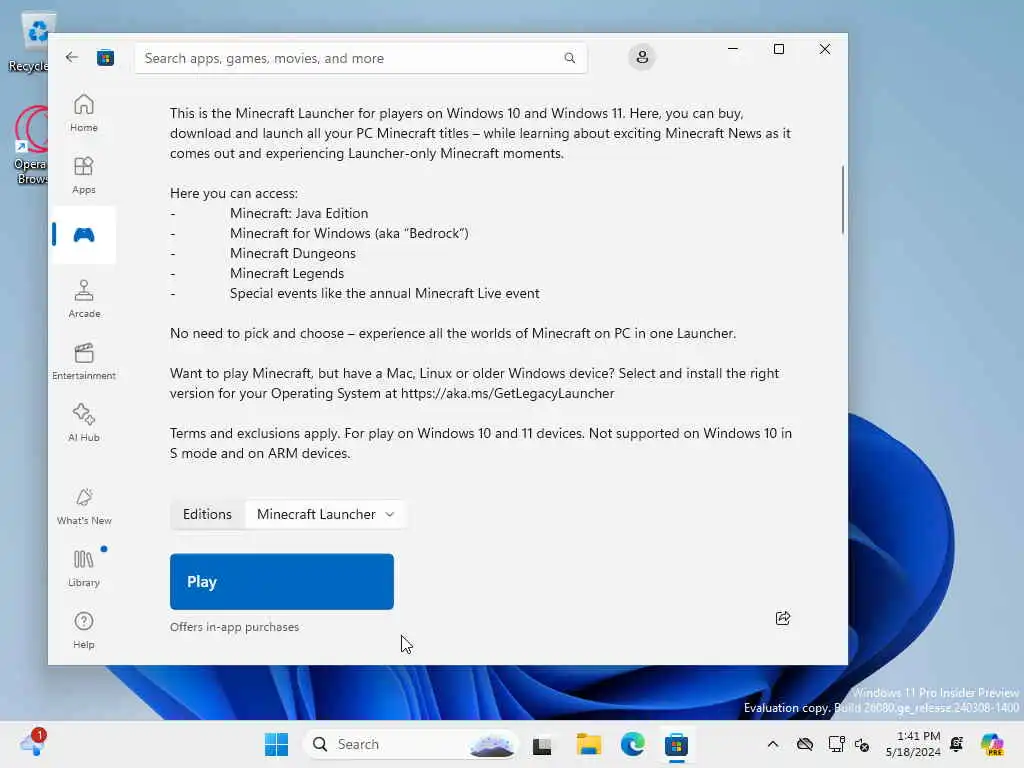Image resolution: width=1024 pixels, height=768 pixels.
Task: Click the taskbar Search box
Action: [x=410, y=744]
